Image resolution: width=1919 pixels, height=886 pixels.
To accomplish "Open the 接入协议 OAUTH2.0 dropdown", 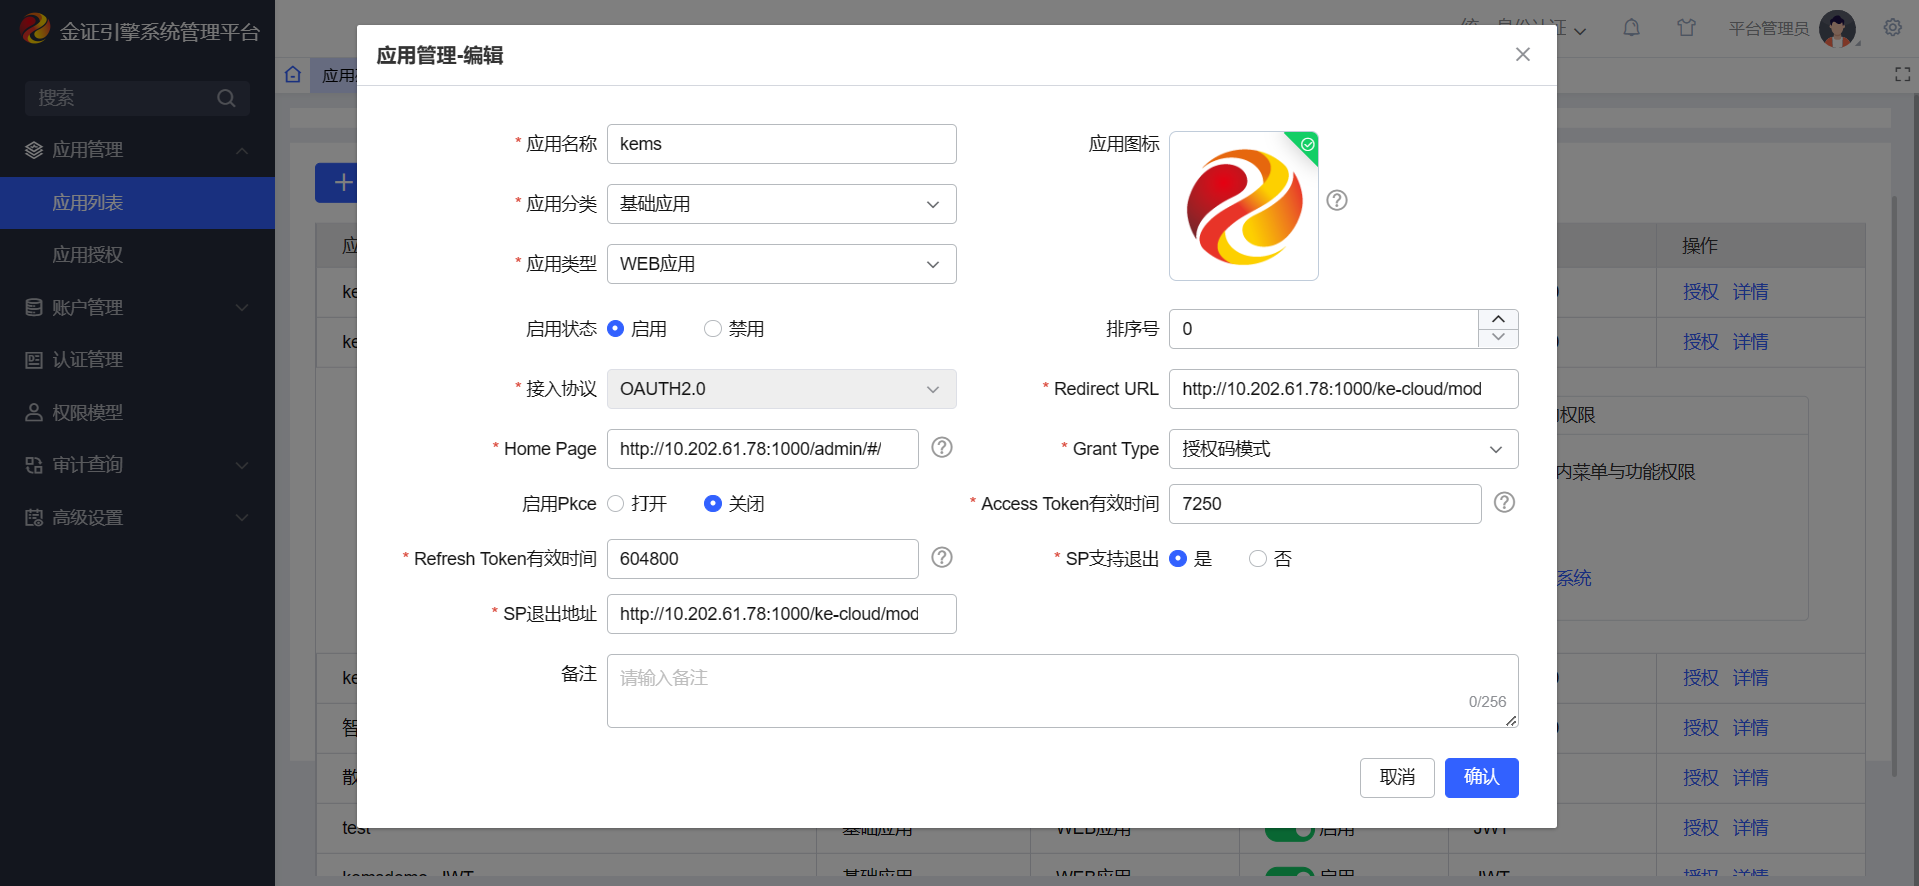I will [x=782, y=389].
